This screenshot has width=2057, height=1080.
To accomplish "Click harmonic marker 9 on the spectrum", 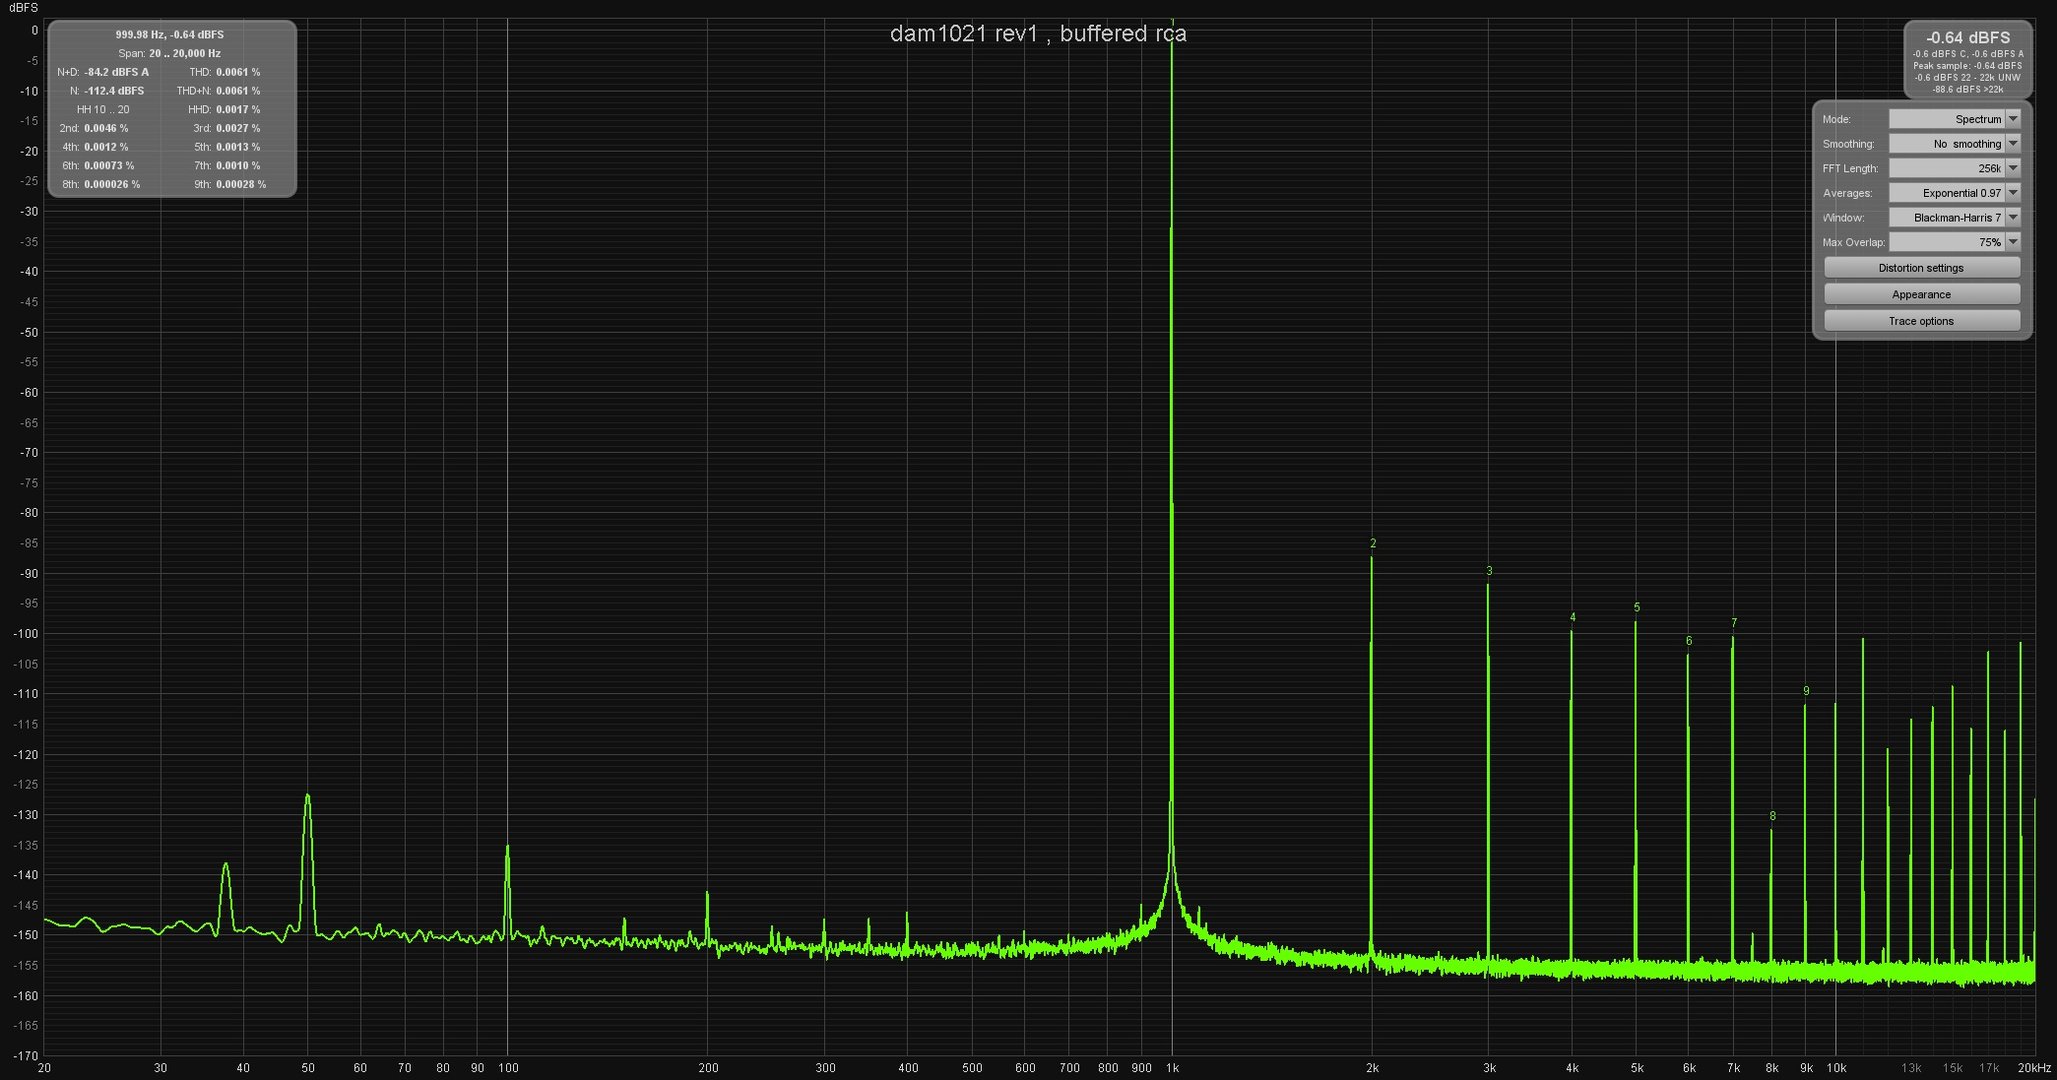I will point(1806,691).
